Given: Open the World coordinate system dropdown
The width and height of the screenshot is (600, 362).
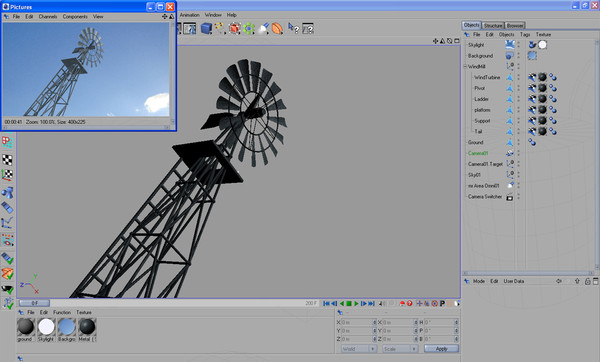Looking at the screenshot, I should tap(359, 349).
